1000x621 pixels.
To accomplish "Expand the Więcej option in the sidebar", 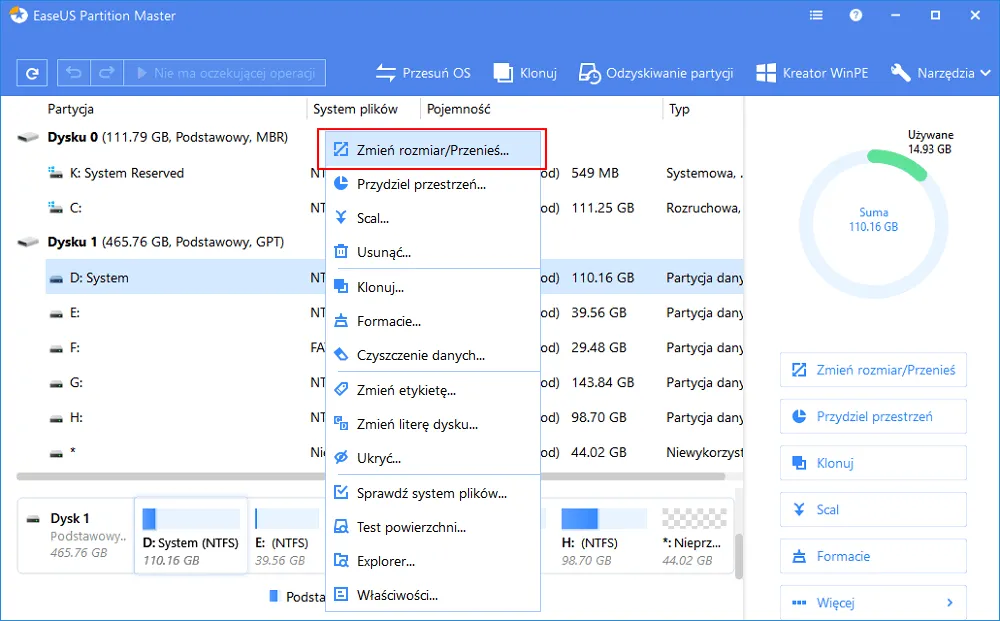I will click(872, 602).
